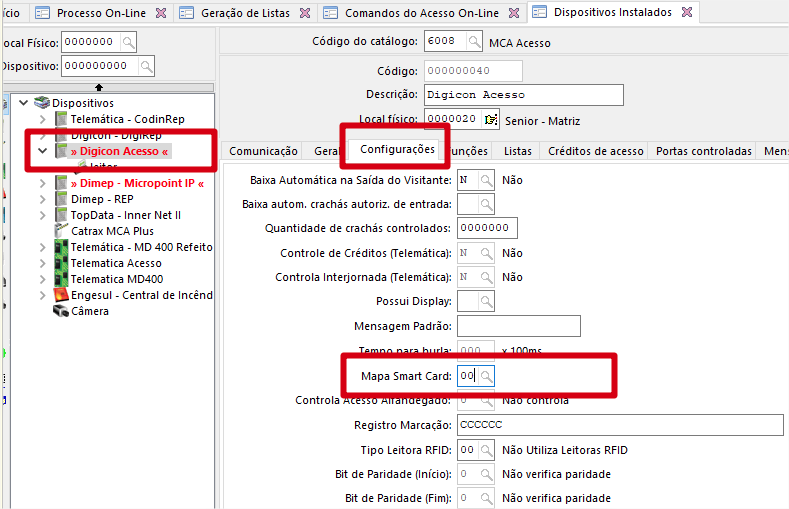Screen dimensions: 789x509
Task: Focus the Dispositivo filter field
Action: 100,66
